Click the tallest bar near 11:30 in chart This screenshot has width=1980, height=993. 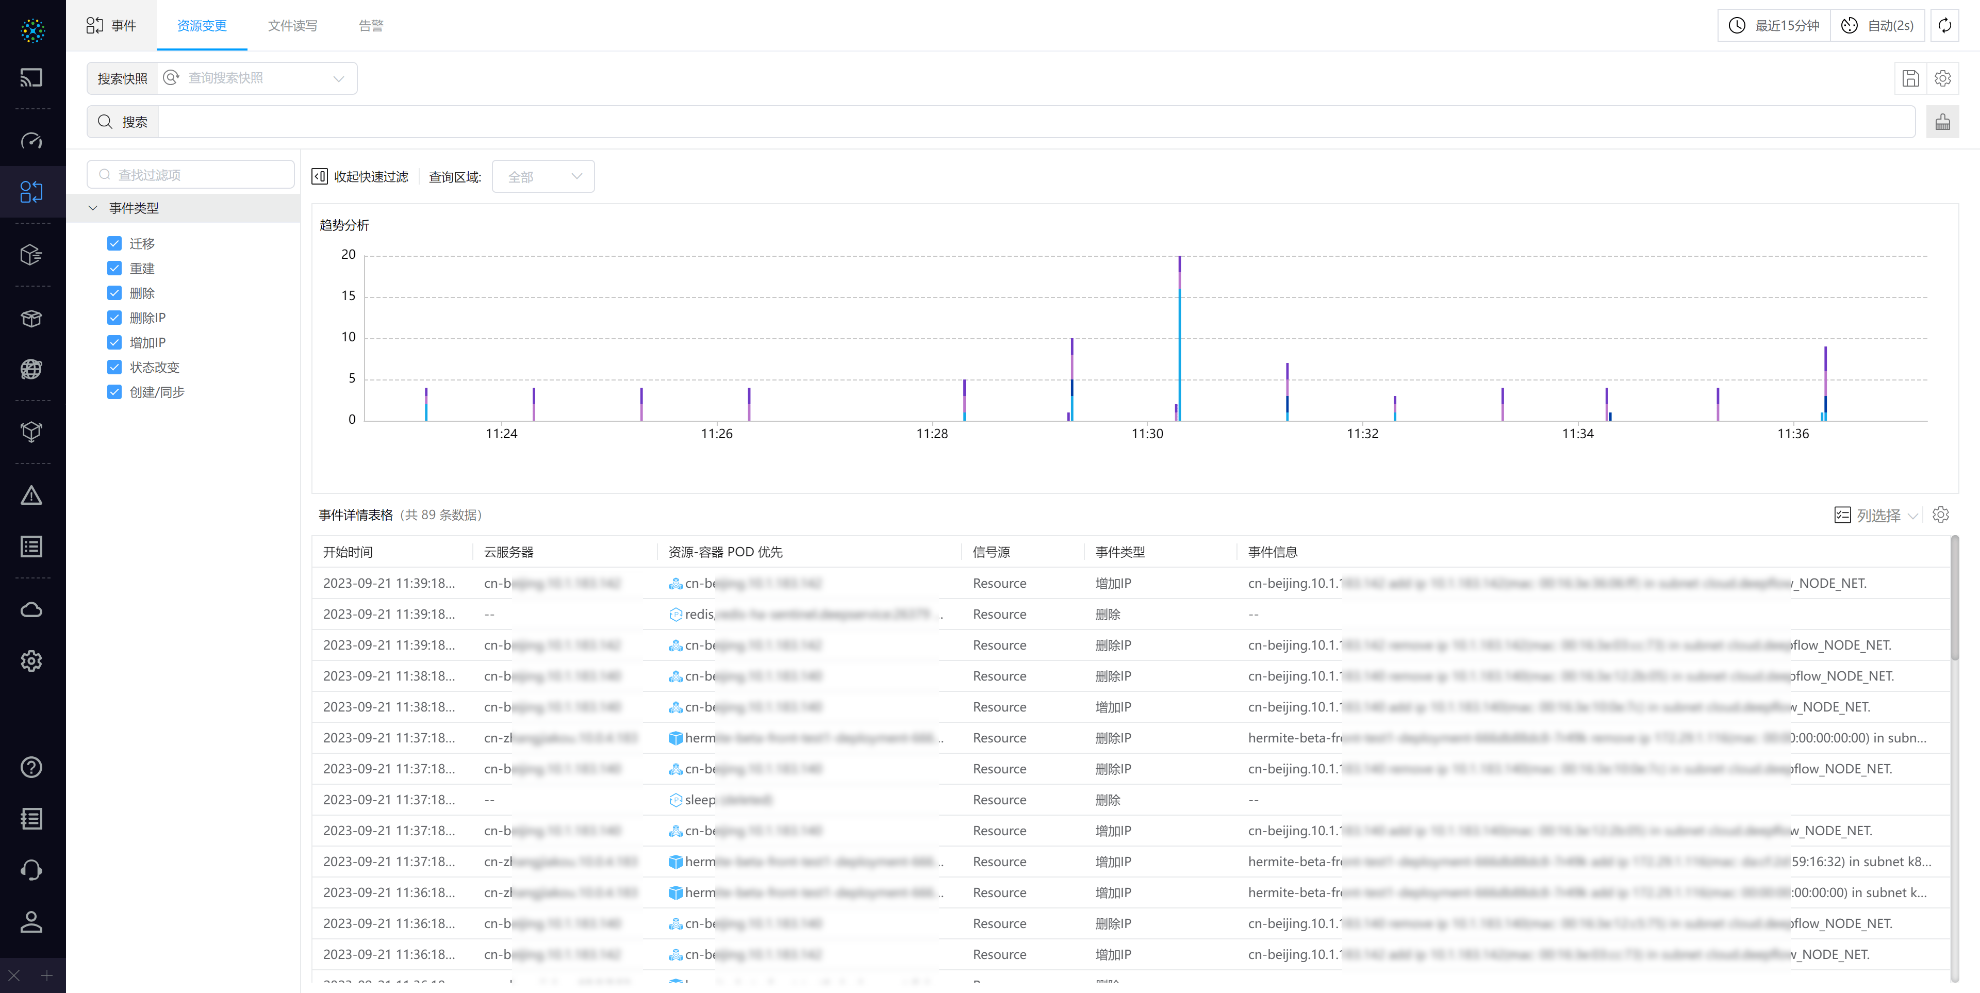point(1179,340)
